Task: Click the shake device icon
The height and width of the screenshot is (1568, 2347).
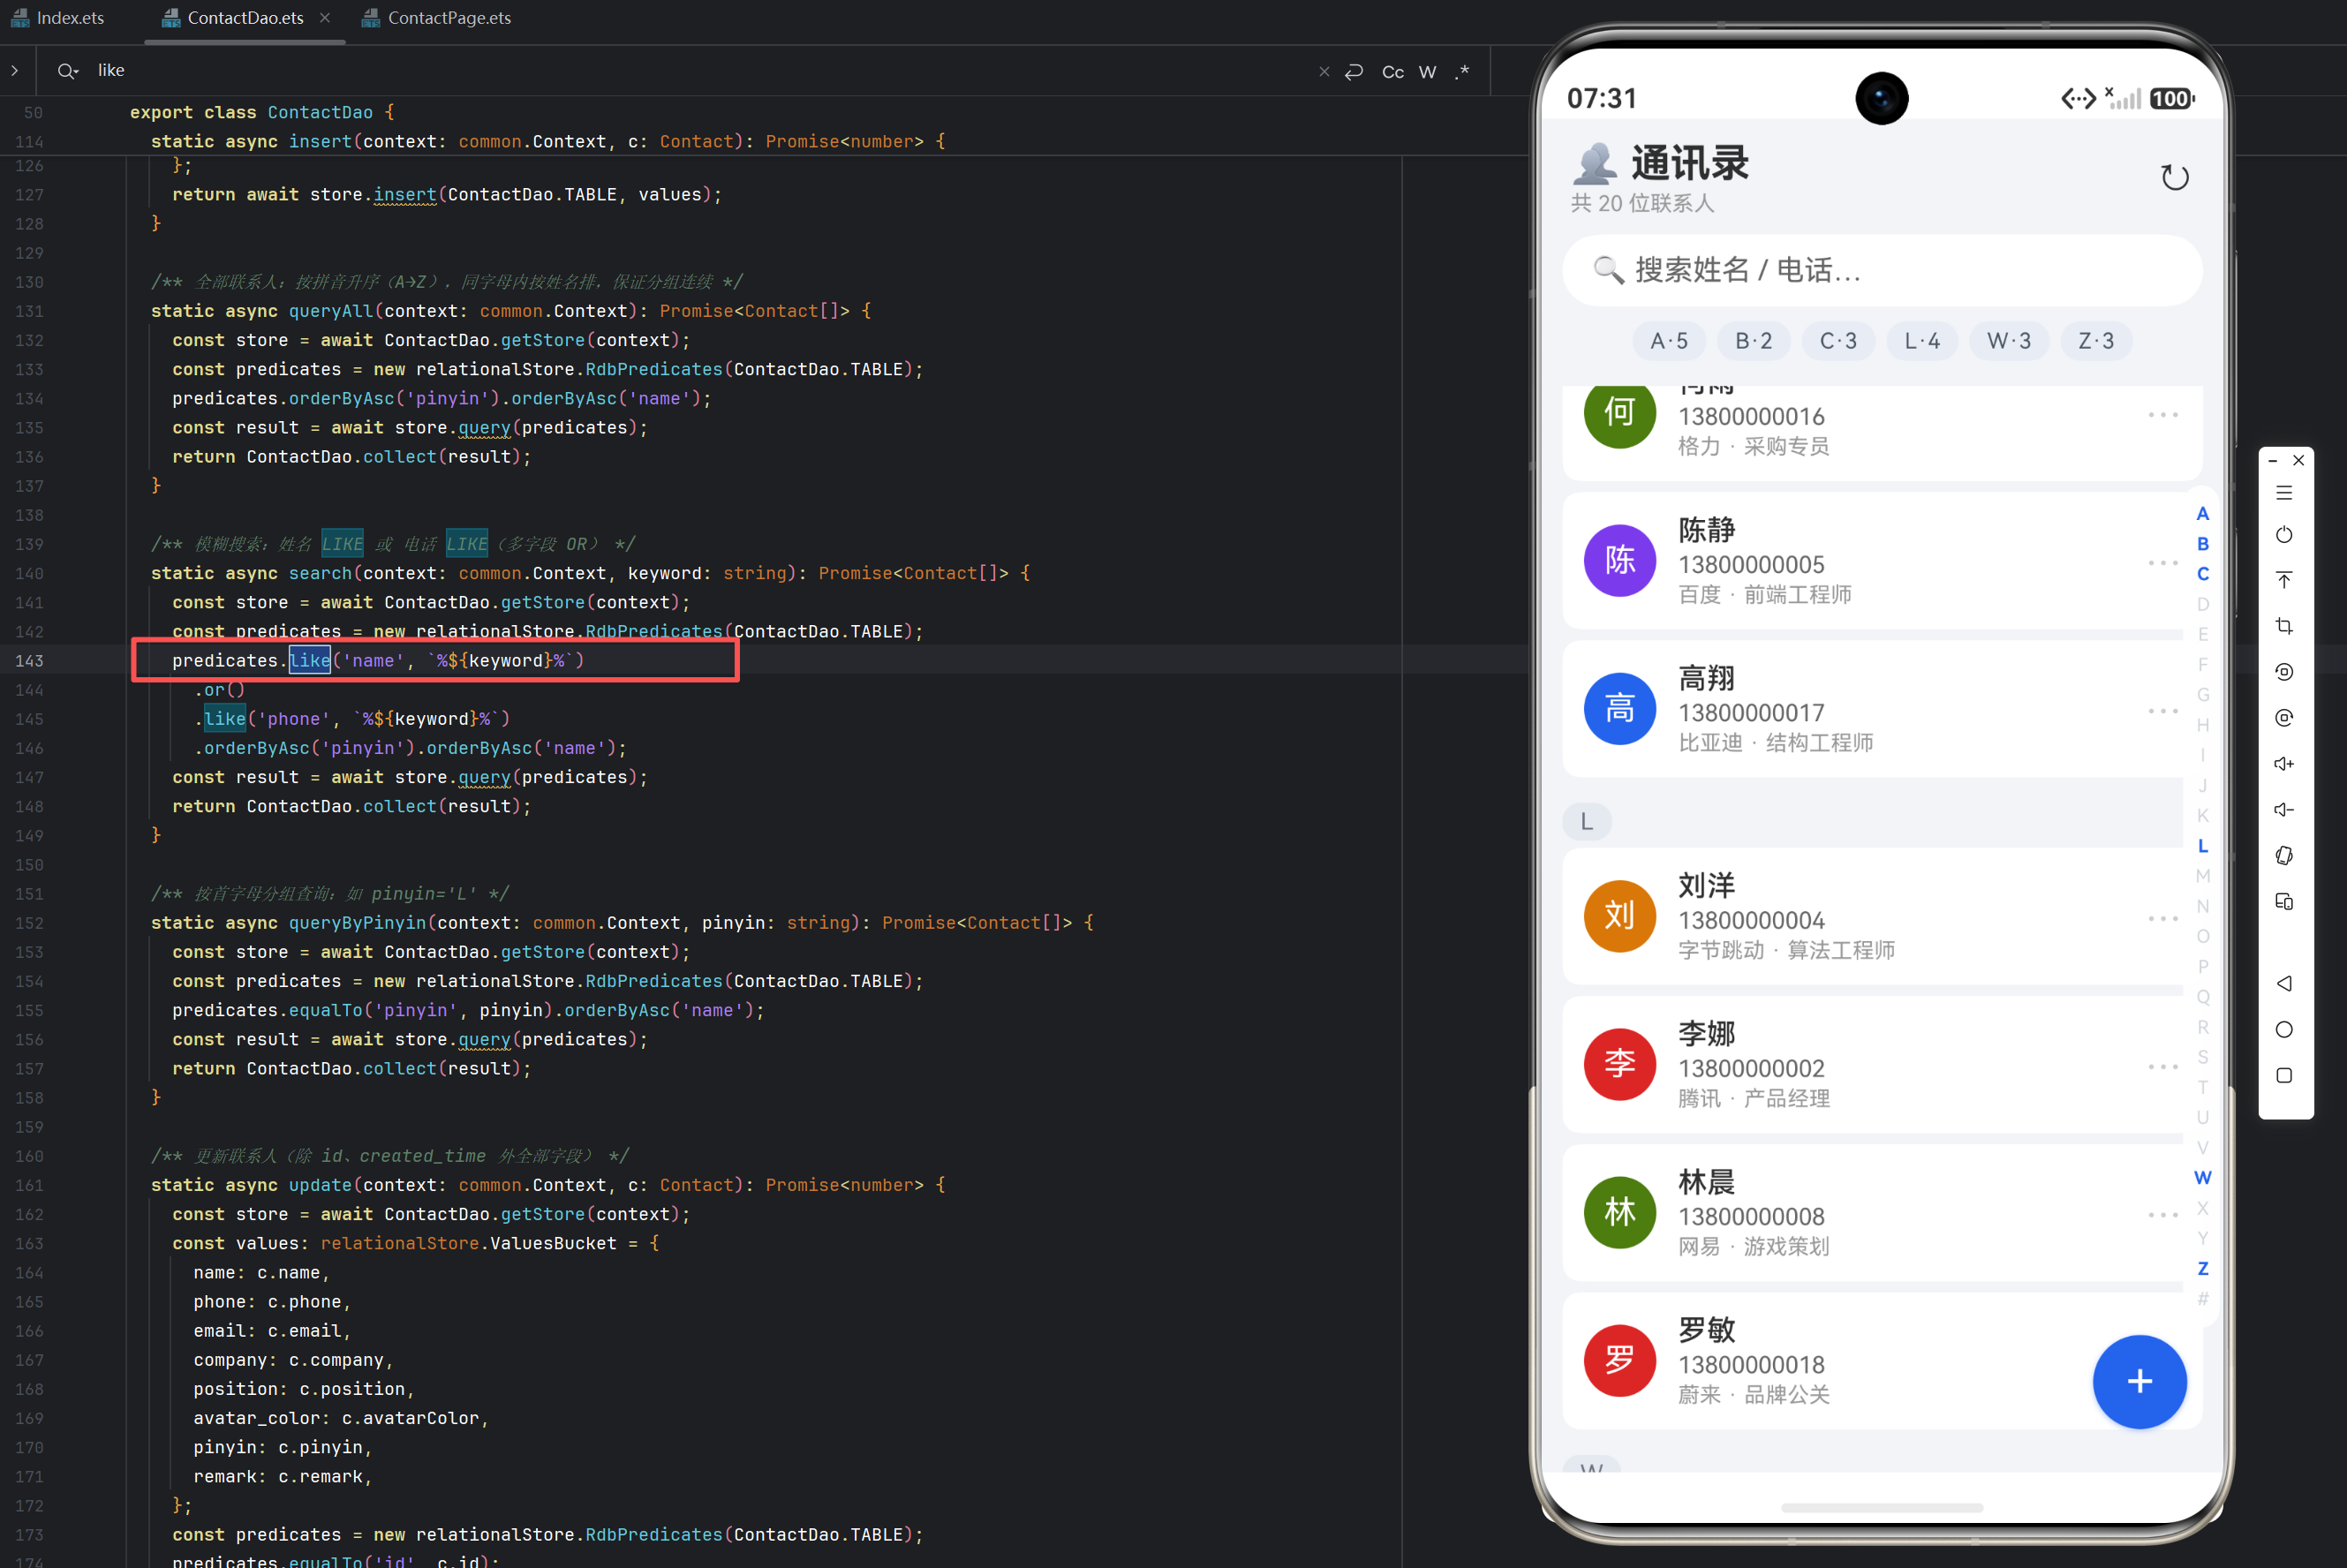Action: (x=2284, y=856)
